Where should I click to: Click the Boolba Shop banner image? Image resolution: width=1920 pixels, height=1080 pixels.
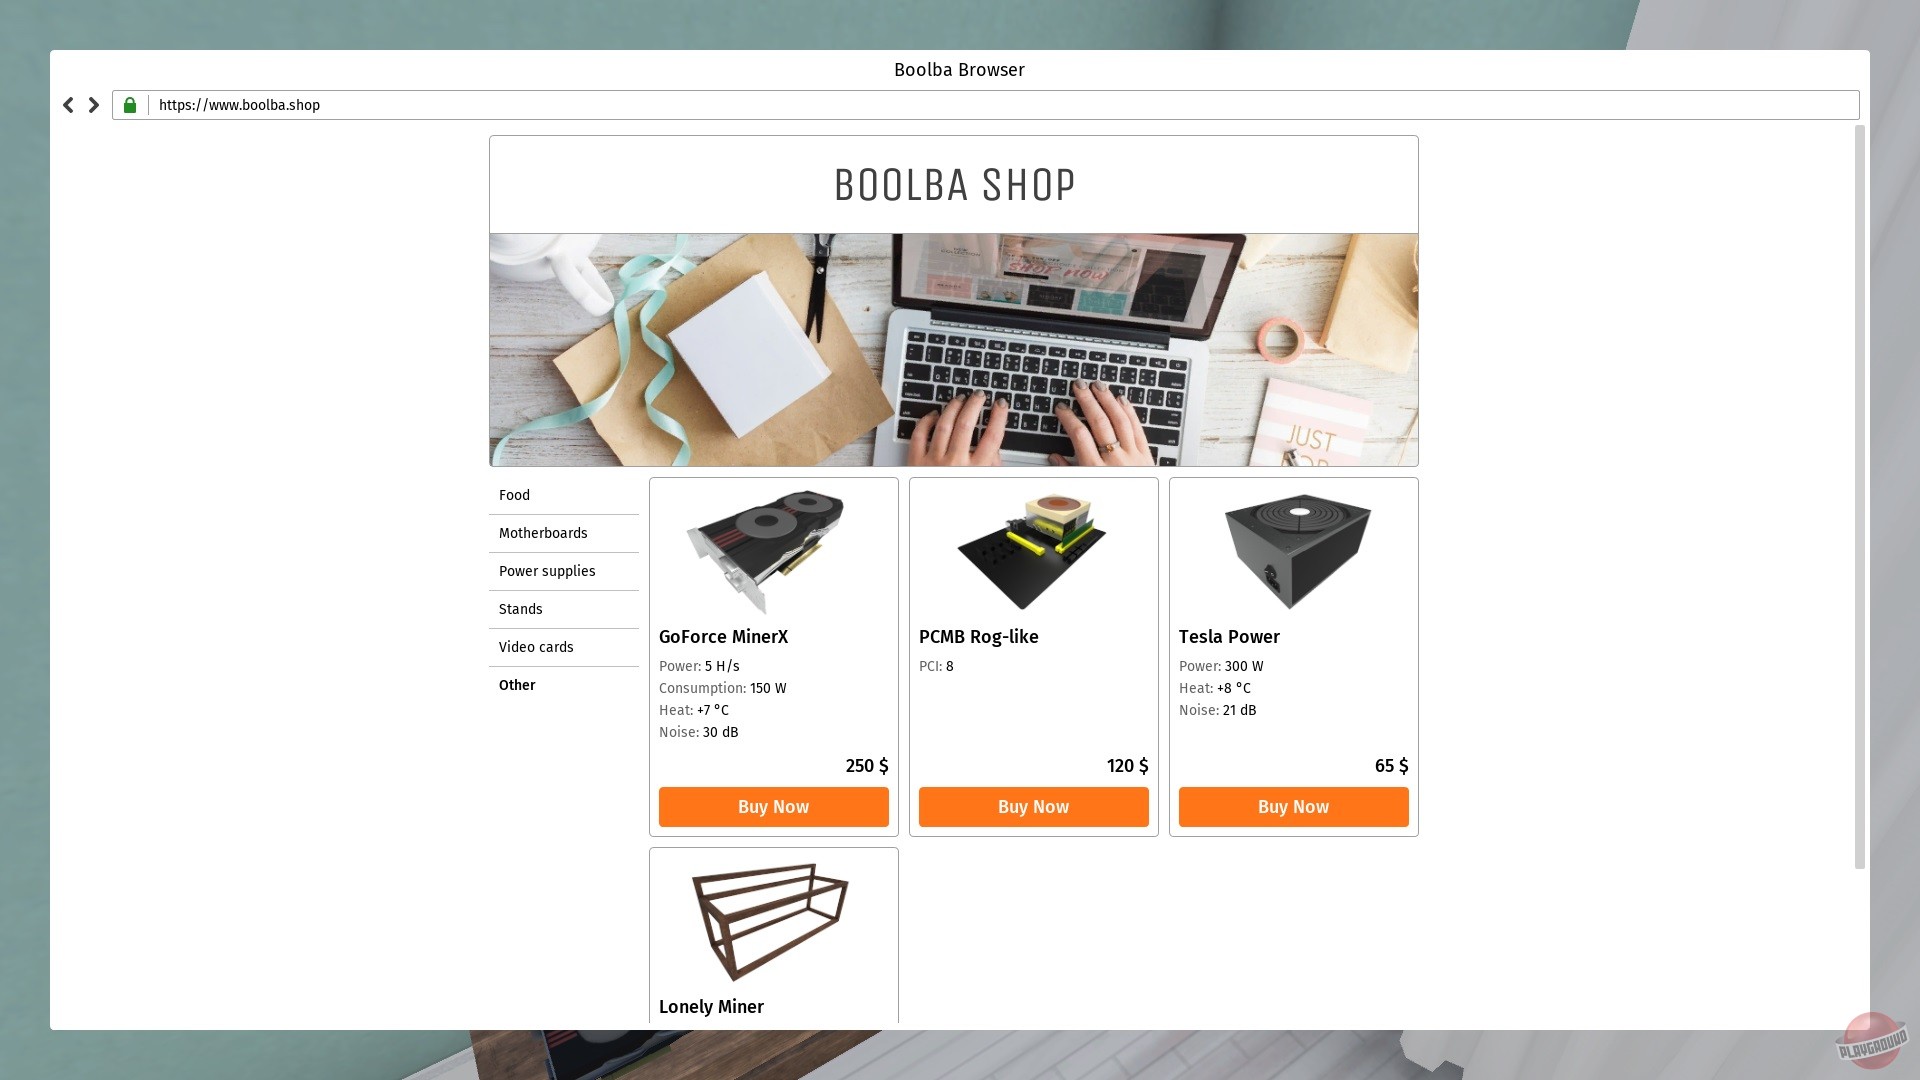click(954, 350)
